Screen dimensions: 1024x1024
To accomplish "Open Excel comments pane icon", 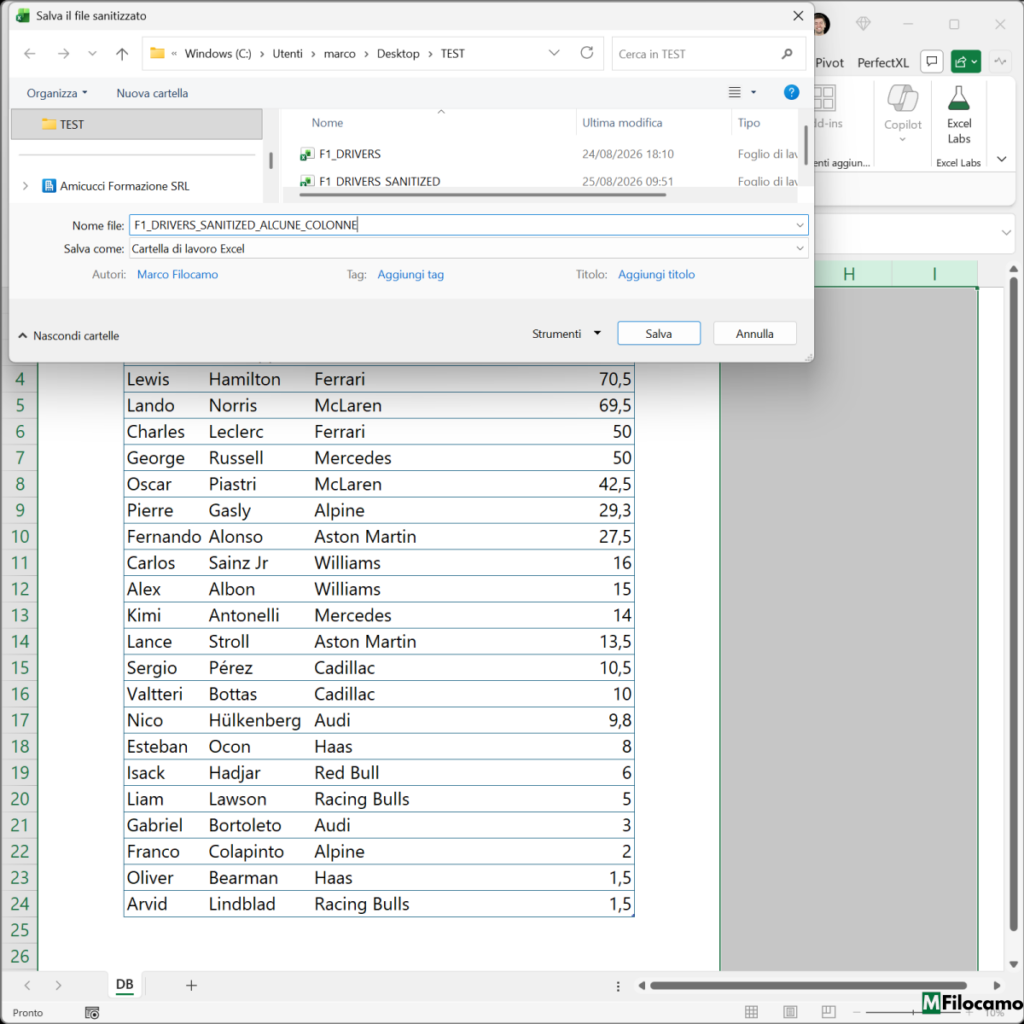I will 932,61.
